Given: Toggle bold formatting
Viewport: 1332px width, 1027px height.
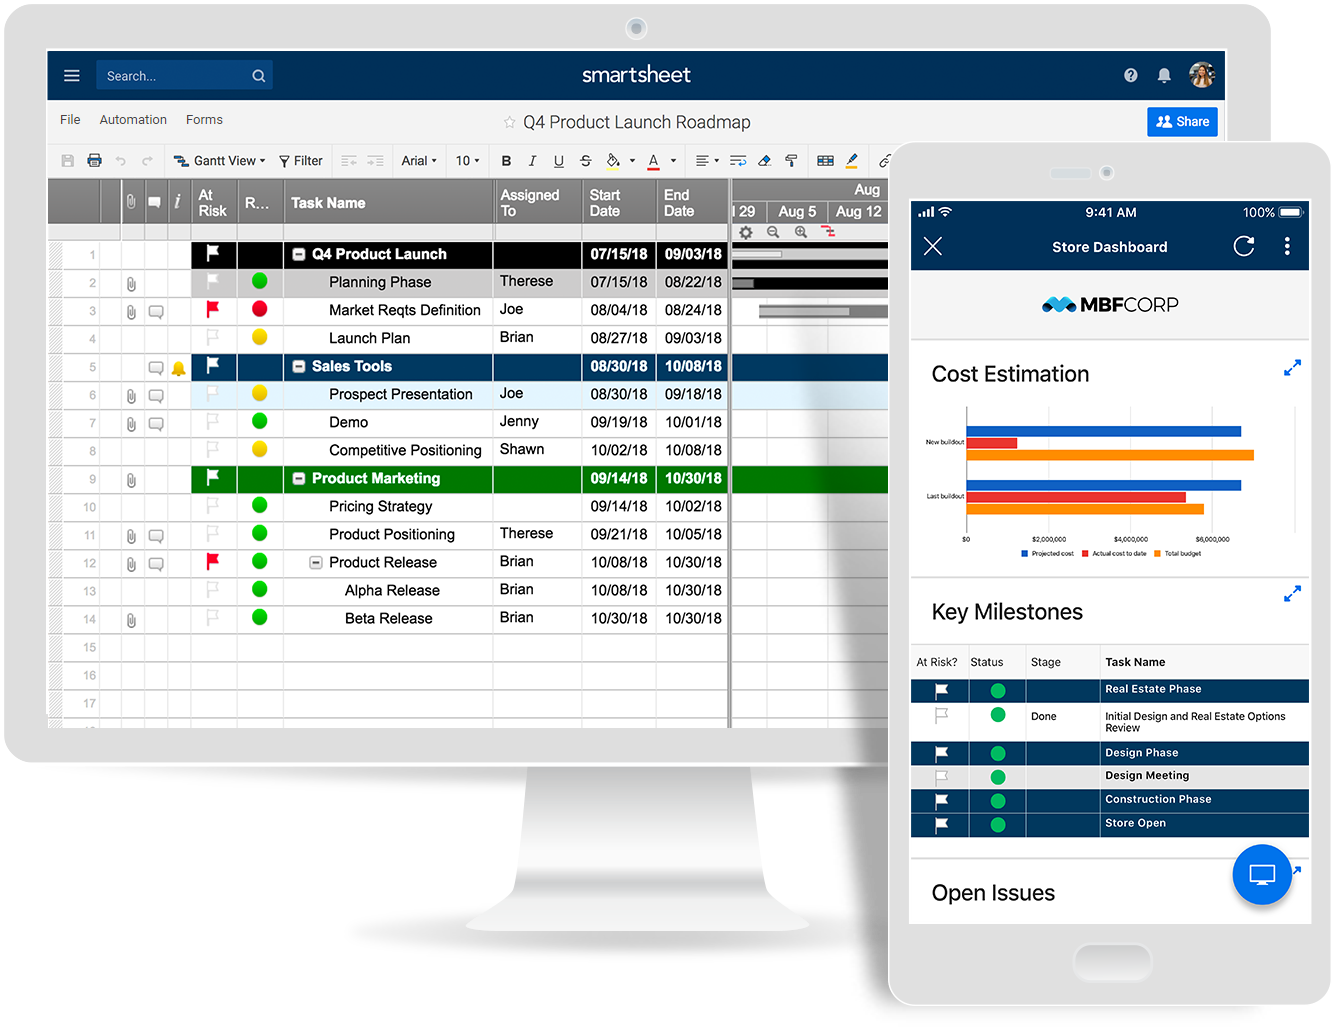Looking at the screenshot, I should (x=506, y=161).
